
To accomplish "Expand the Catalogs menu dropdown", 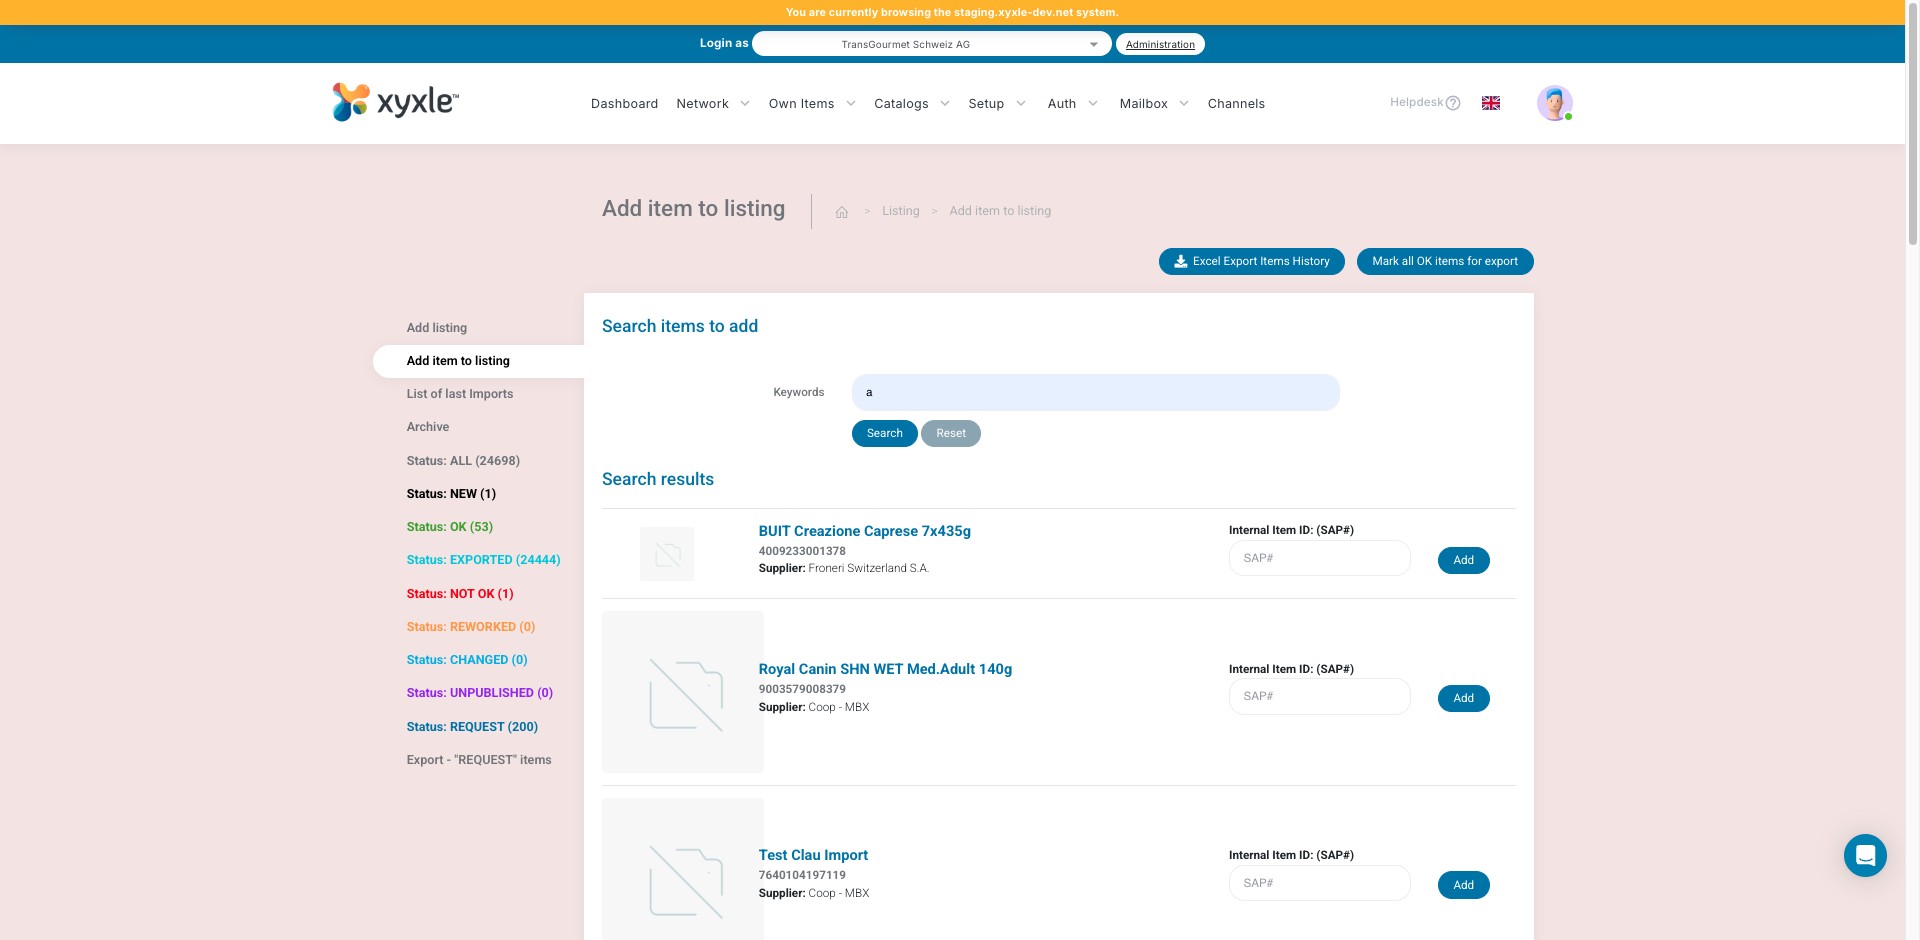I will 911,104.
